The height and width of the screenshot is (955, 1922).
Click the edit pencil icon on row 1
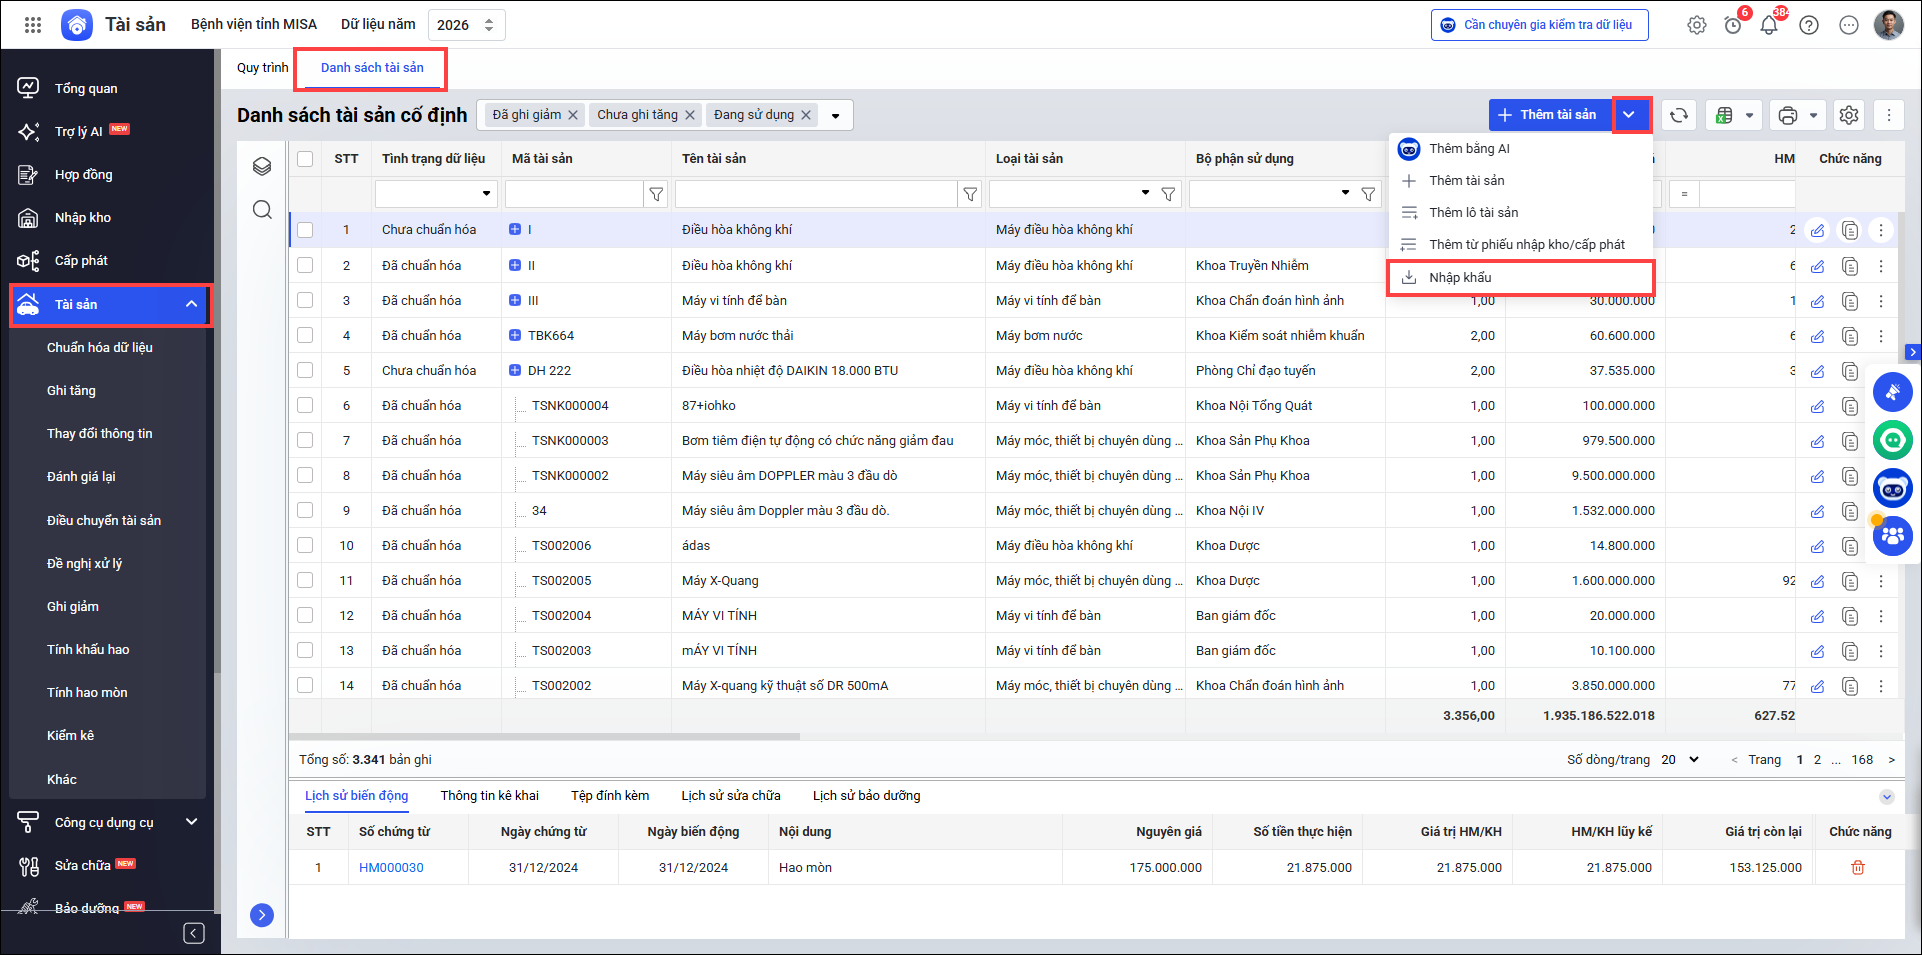(1817, 231)
